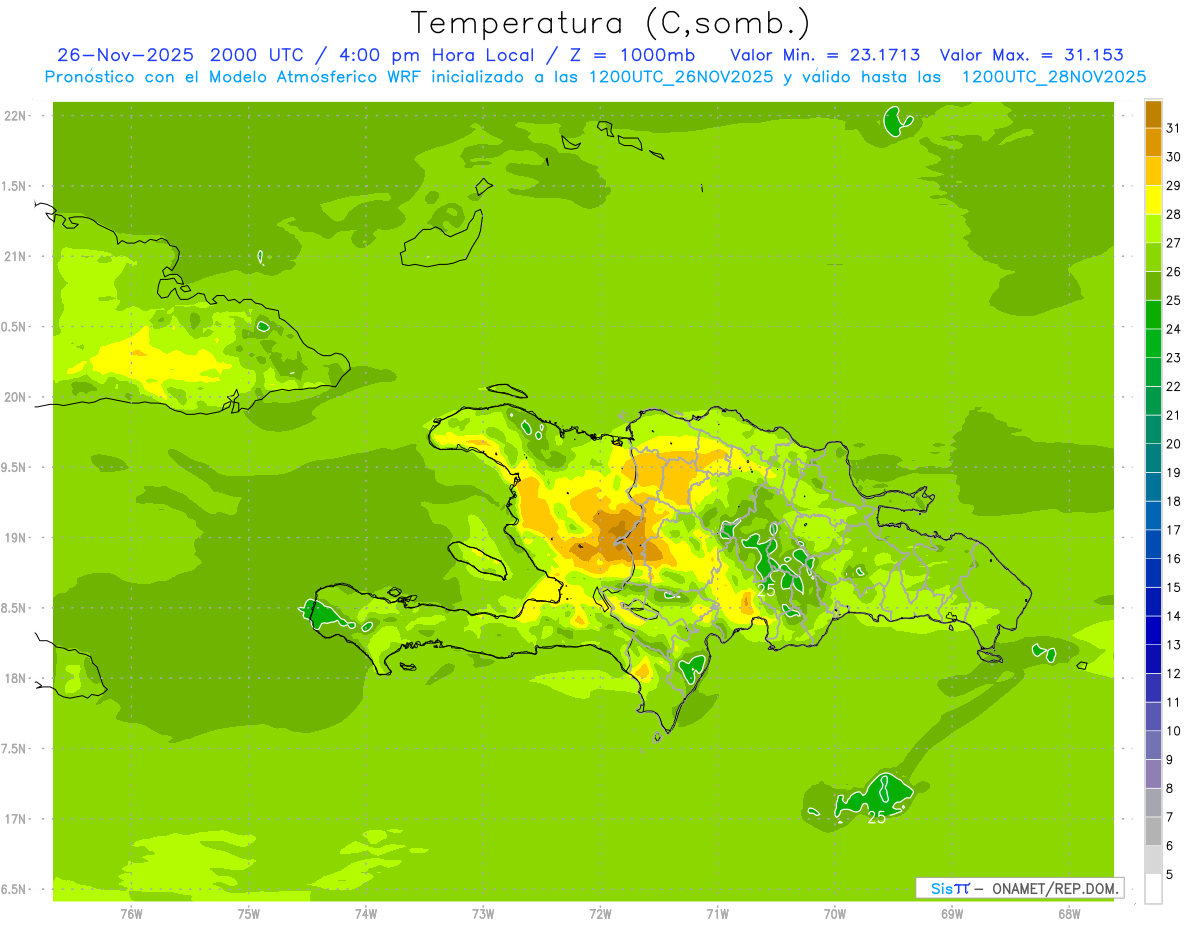Click the legend color band between 5 and 6
The image size is (1200, 927).
pyautogui.click(x=1153, y=860)
